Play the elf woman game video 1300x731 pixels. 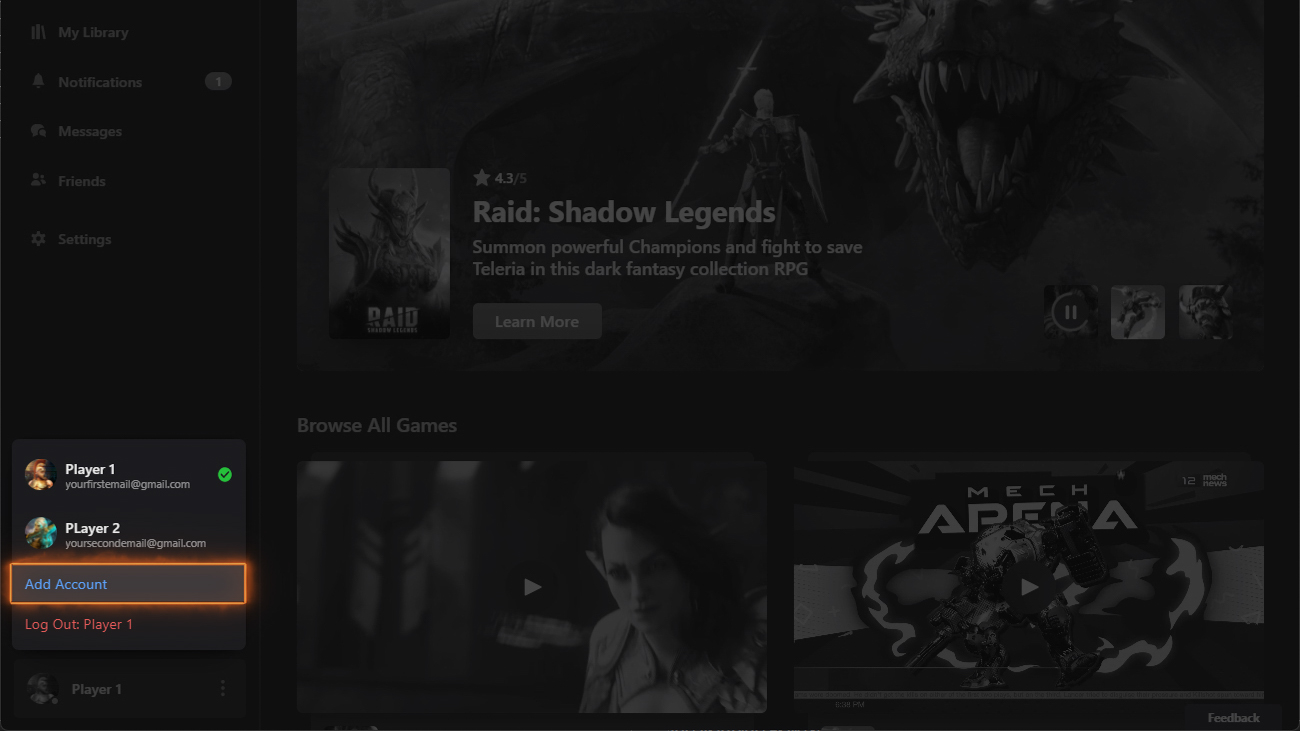click(532, 587)
